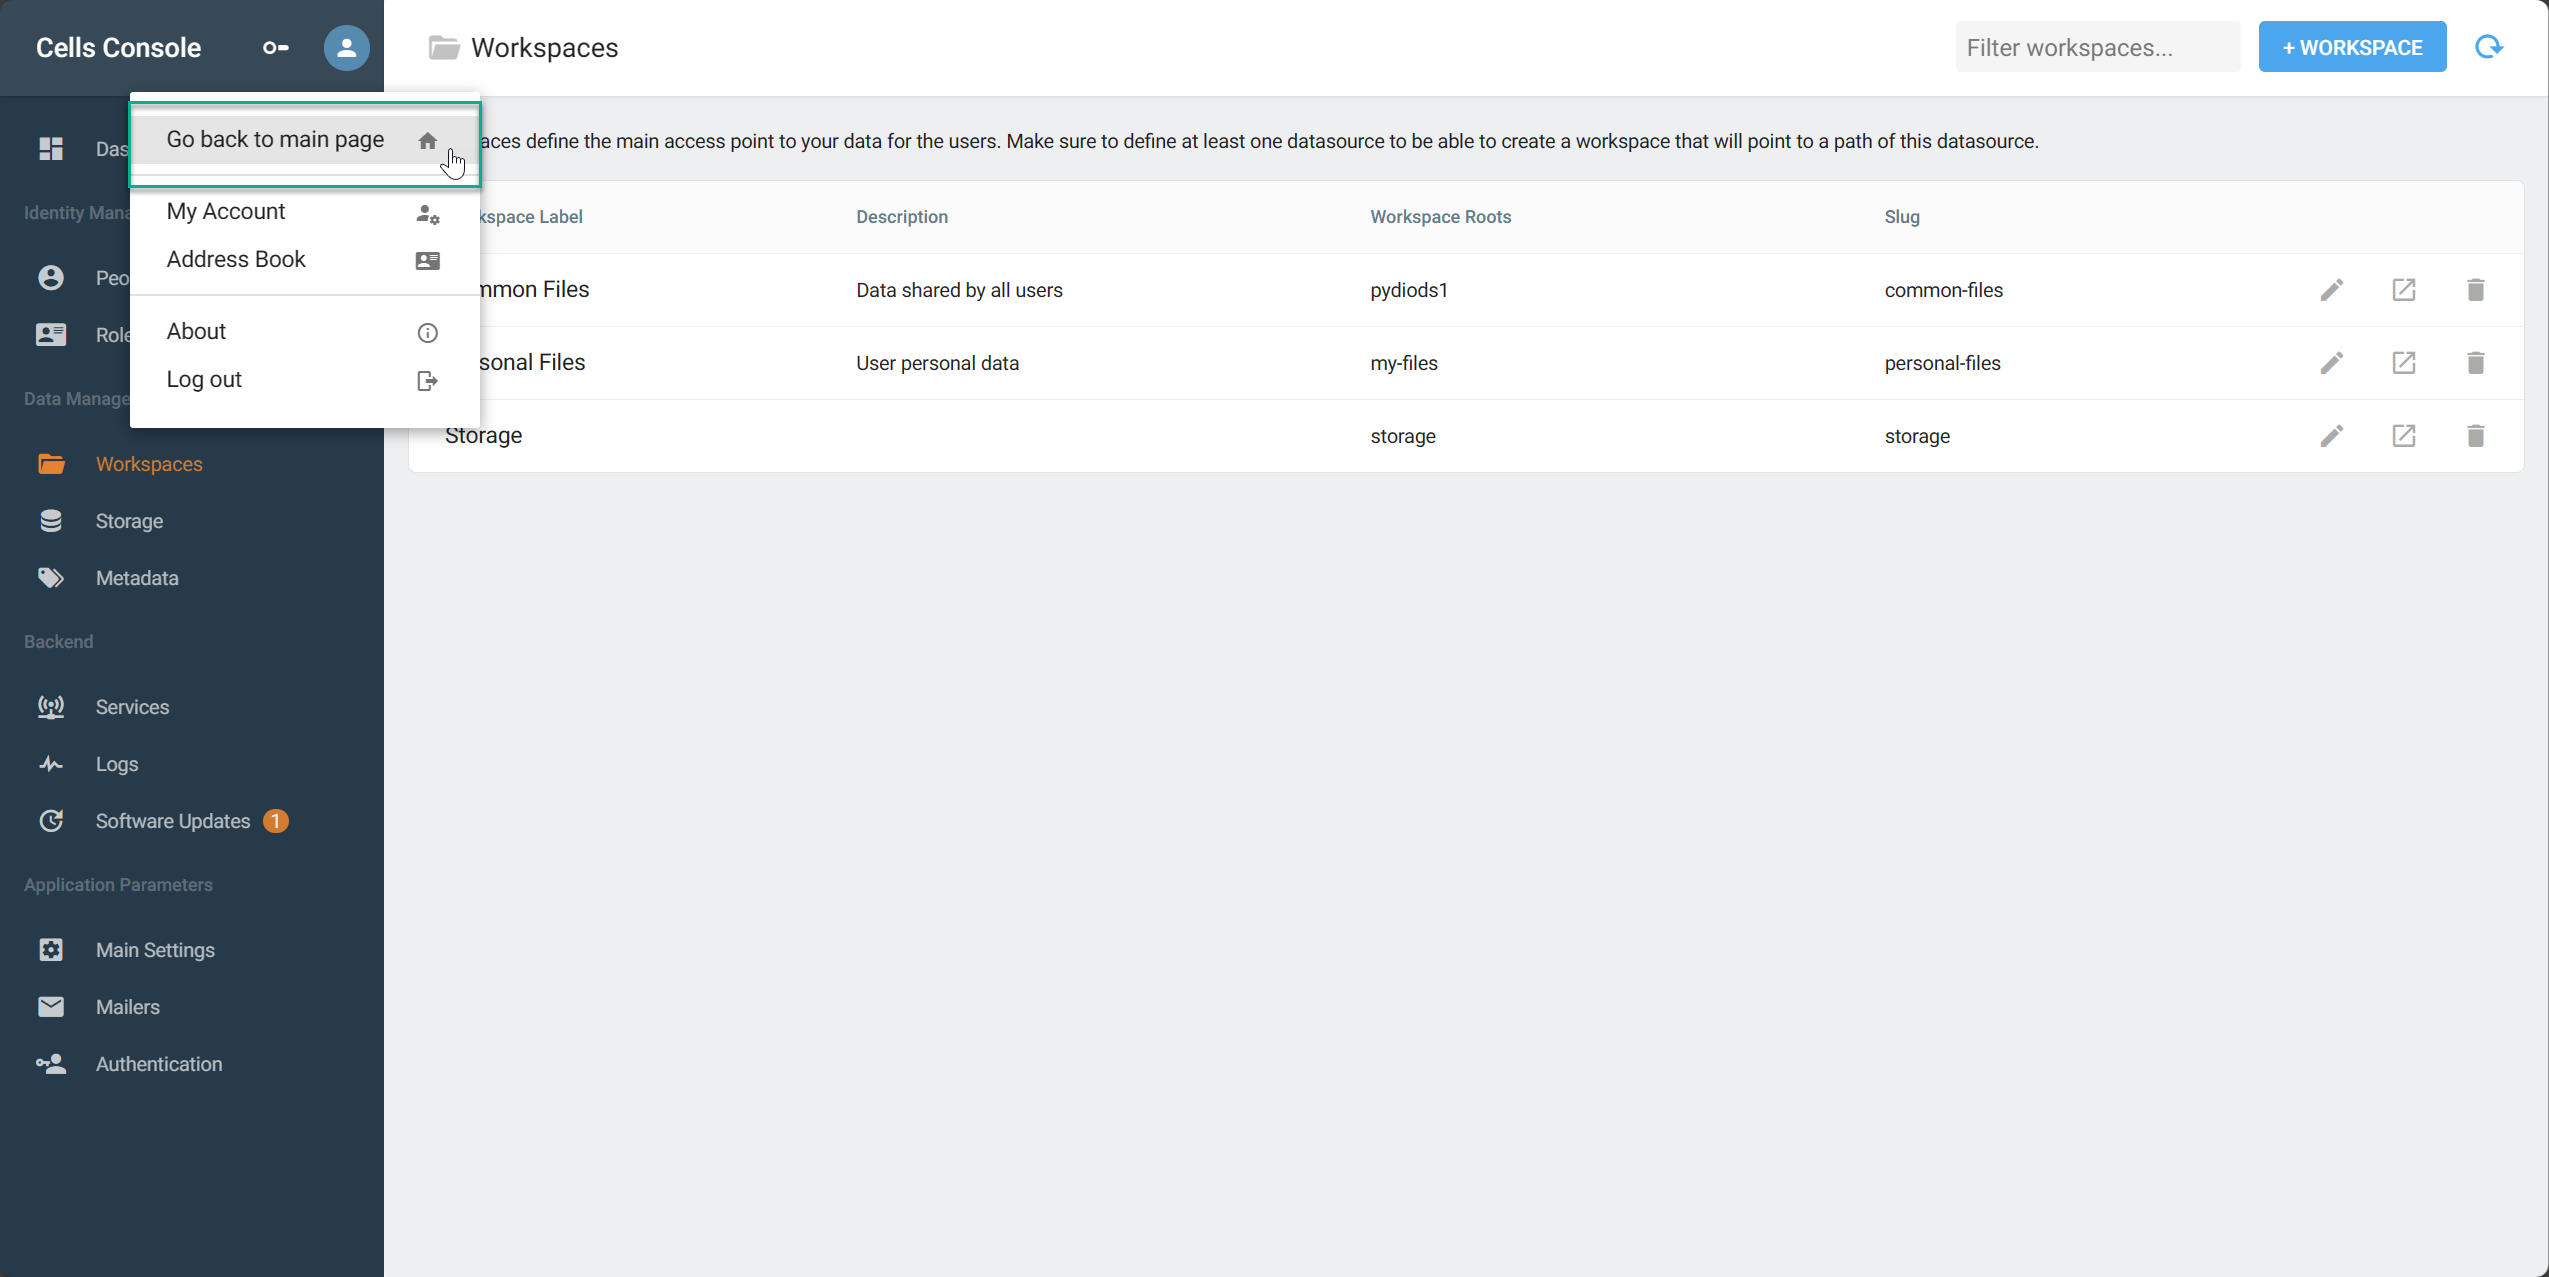Choose About in the user menu
2549x1277 pixels.
305,332
